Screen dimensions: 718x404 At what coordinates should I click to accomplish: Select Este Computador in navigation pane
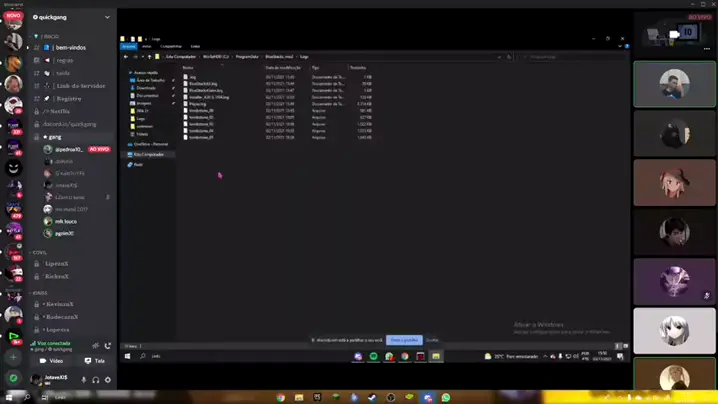pos(148,154)
